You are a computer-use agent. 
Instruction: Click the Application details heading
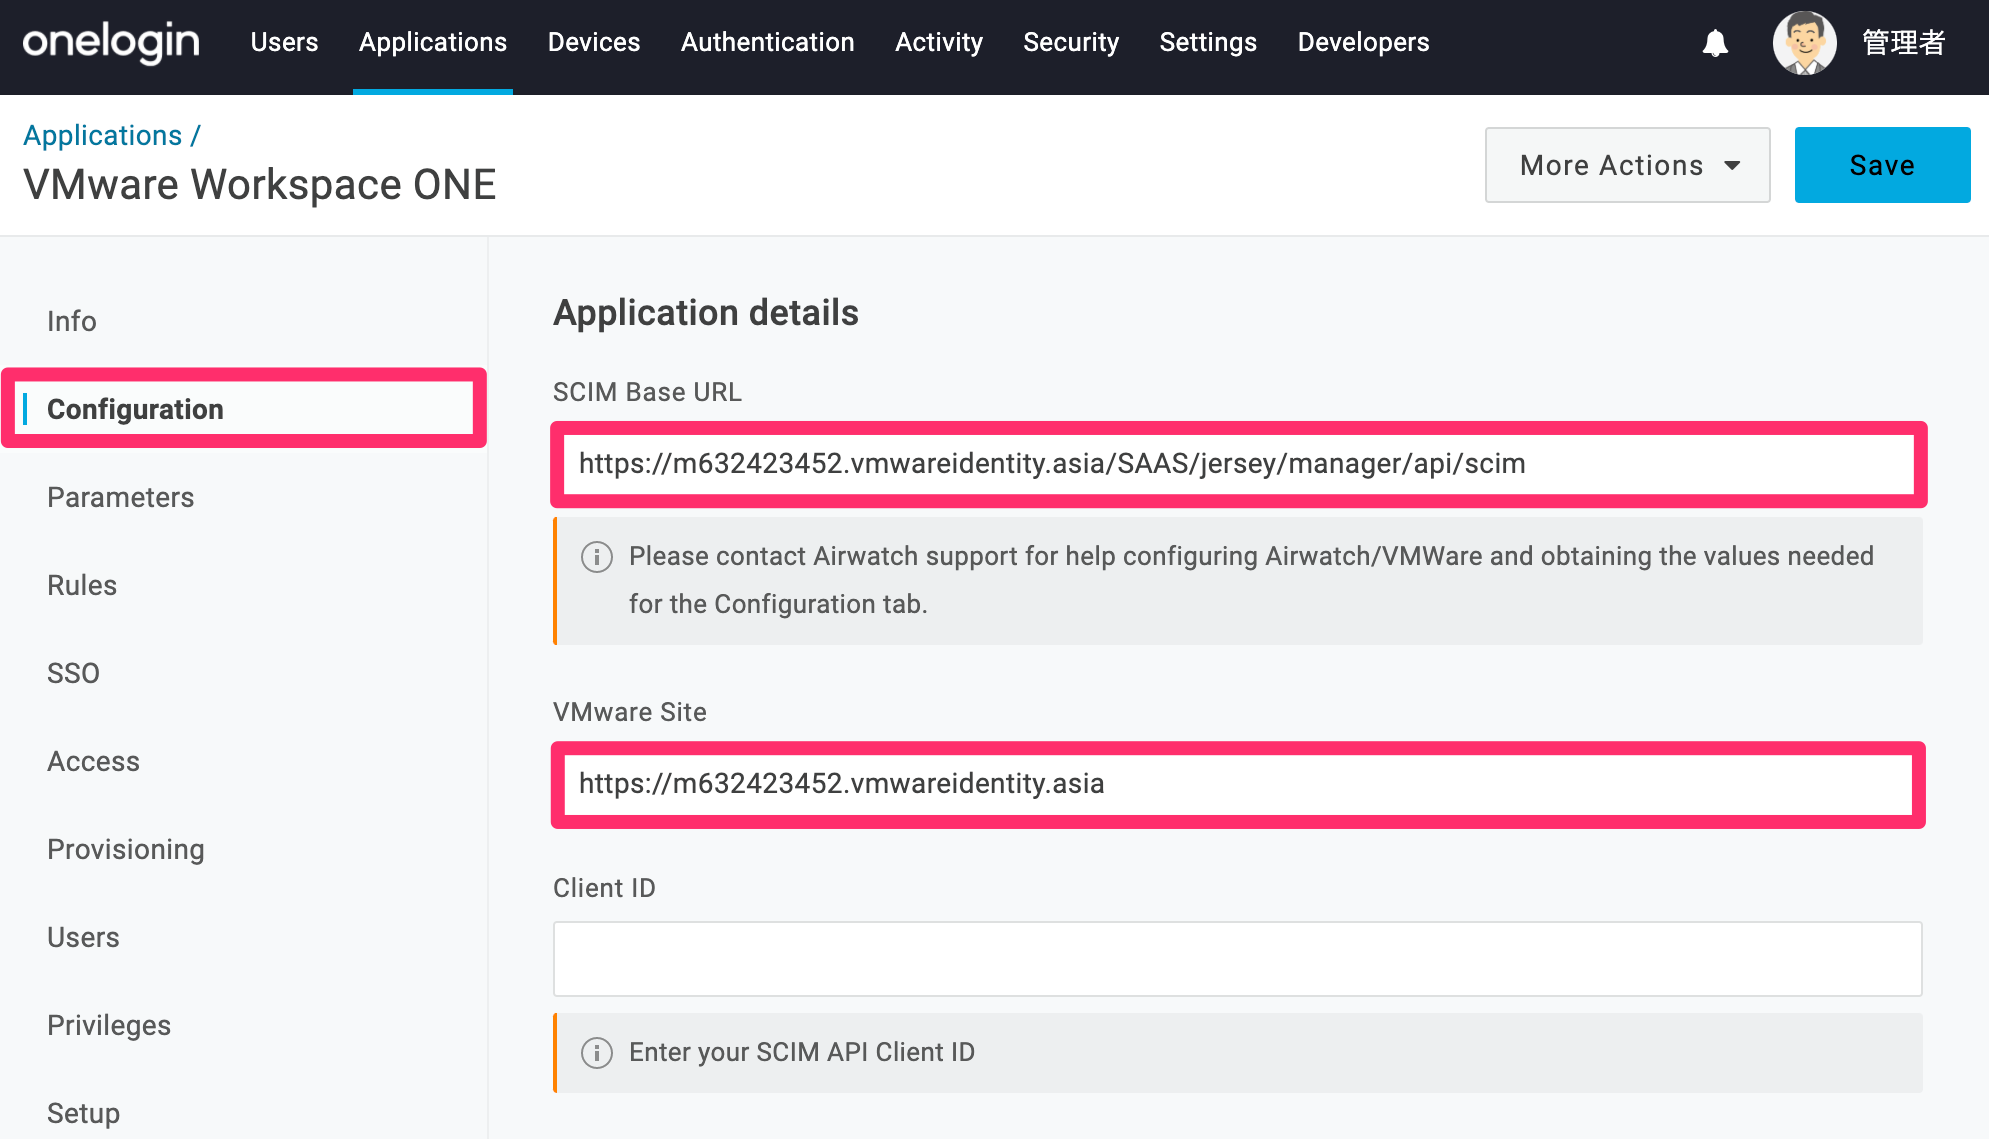[x=706, y=313]
